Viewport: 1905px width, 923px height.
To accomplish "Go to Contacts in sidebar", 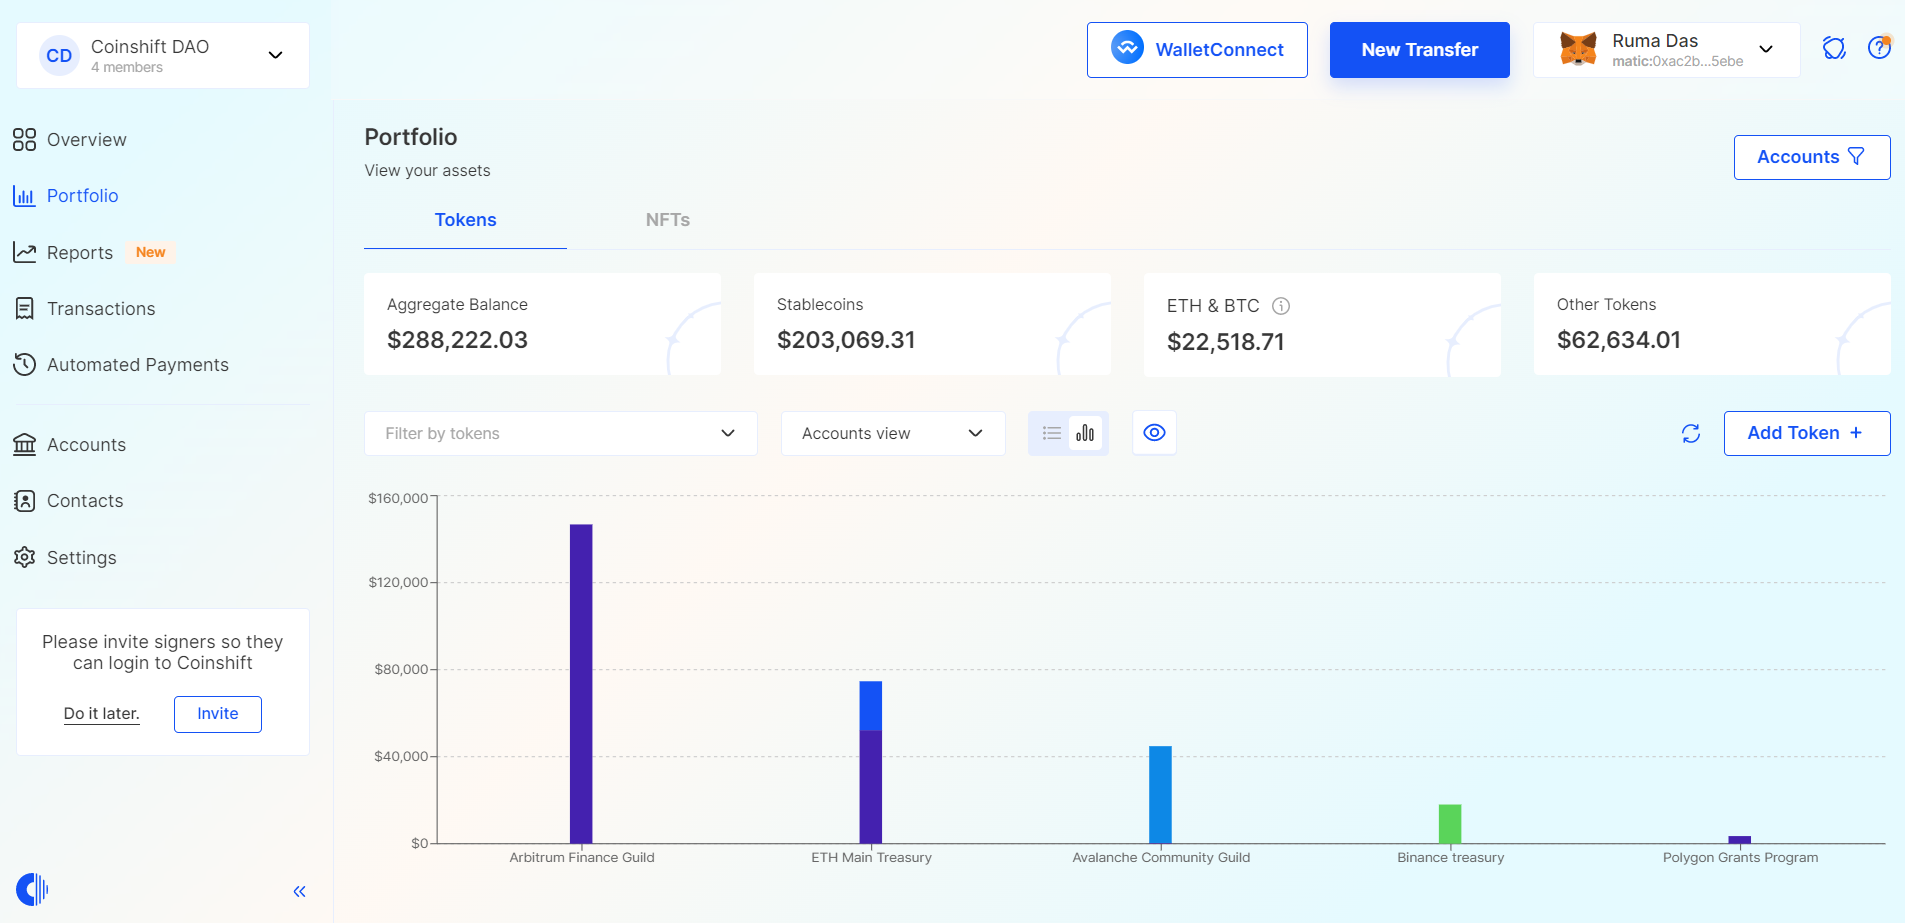I will [85, 501].
